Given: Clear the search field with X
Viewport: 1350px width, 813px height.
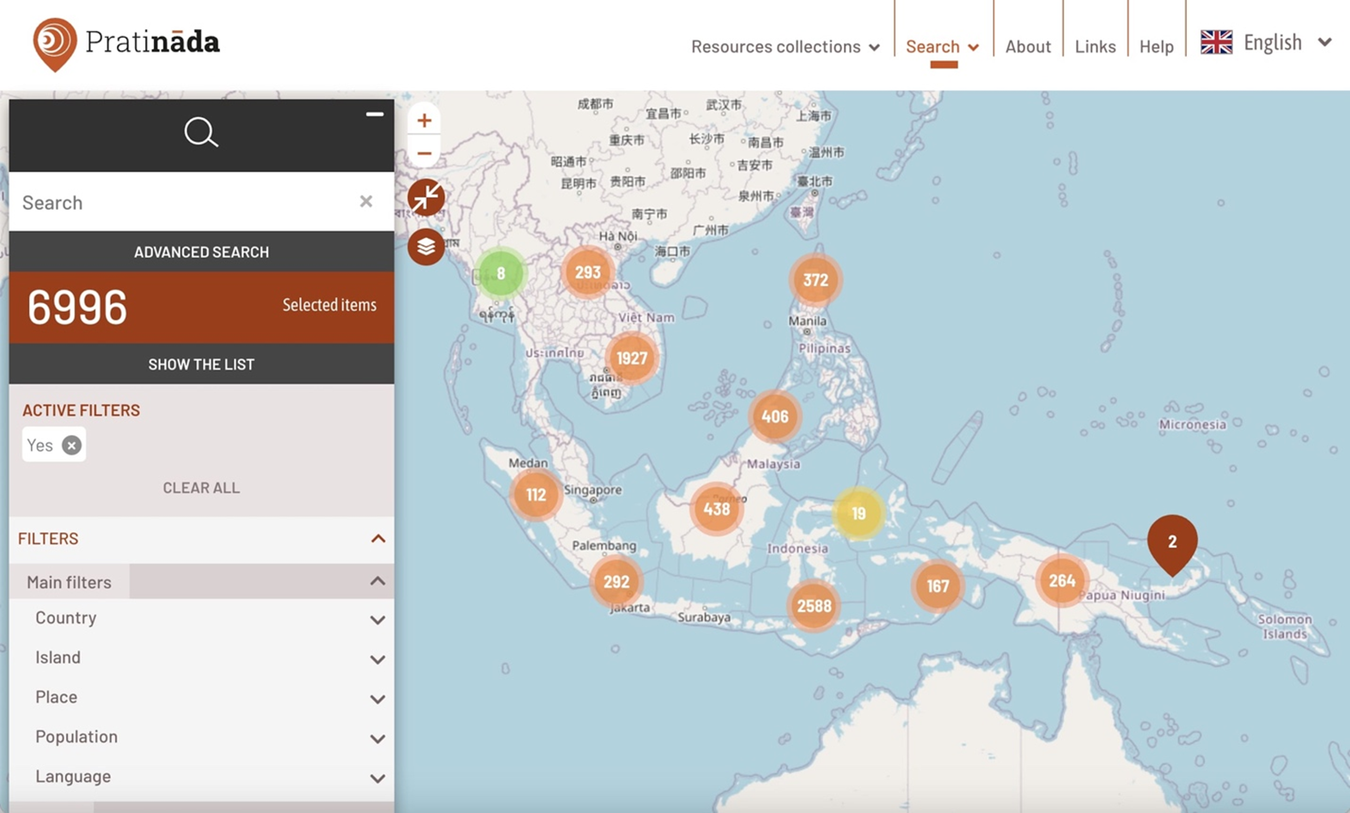Looking at the screenshot, I should coord(366,202).
